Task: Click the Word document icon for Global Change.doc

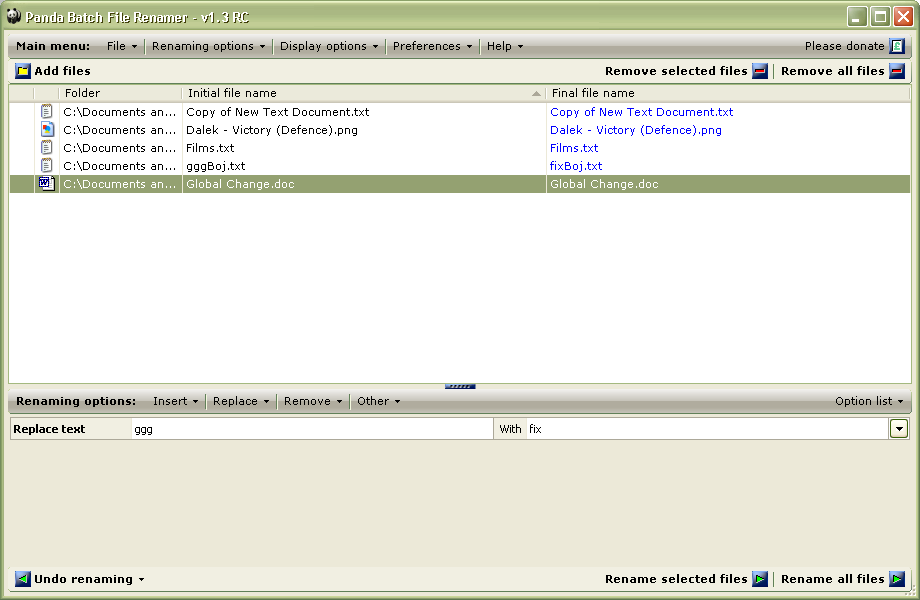Action: click(47, 184)
